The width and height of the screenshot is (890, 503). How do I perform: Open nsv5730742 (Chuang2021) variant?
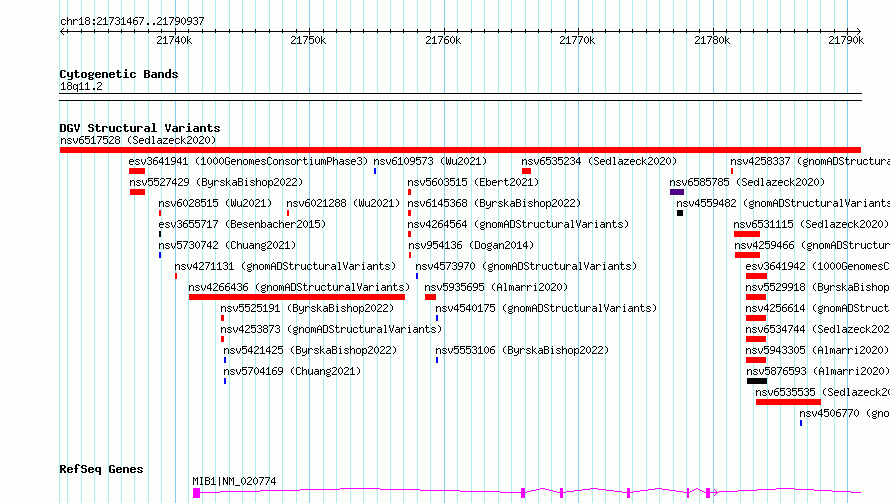click(x=227, y=245)
